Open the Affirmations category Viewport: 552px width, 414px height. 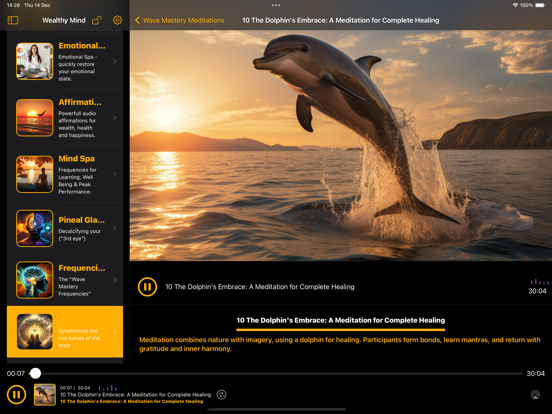(65, 118)
